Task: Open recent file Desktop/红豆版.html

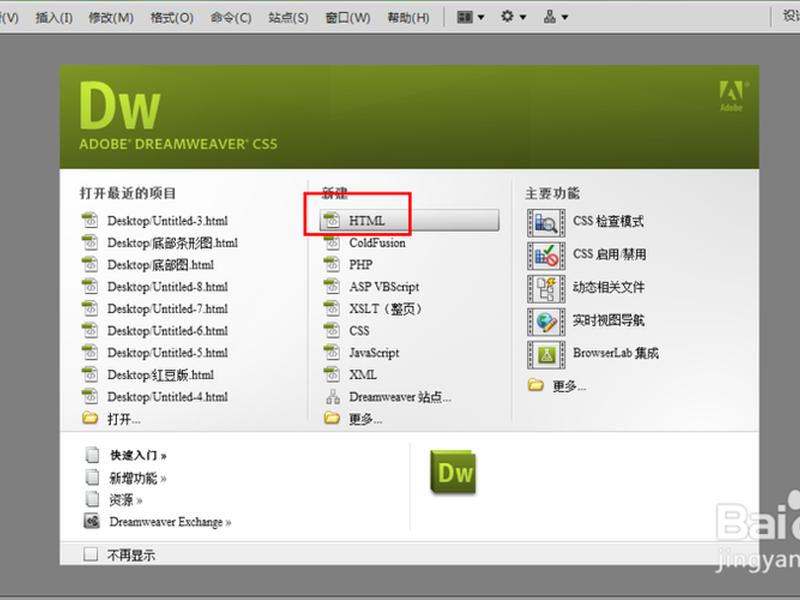Action: coord(160,375)
